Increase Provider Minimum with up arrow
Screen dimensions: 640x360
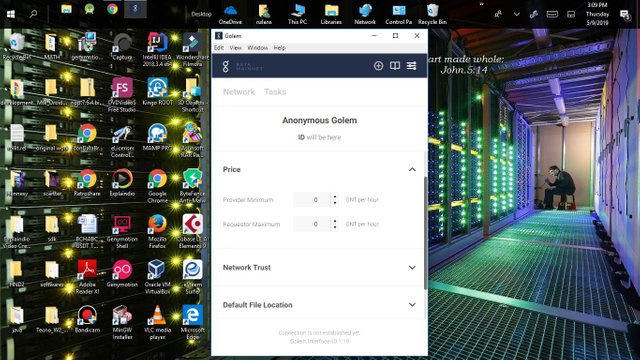coord(335,197)
